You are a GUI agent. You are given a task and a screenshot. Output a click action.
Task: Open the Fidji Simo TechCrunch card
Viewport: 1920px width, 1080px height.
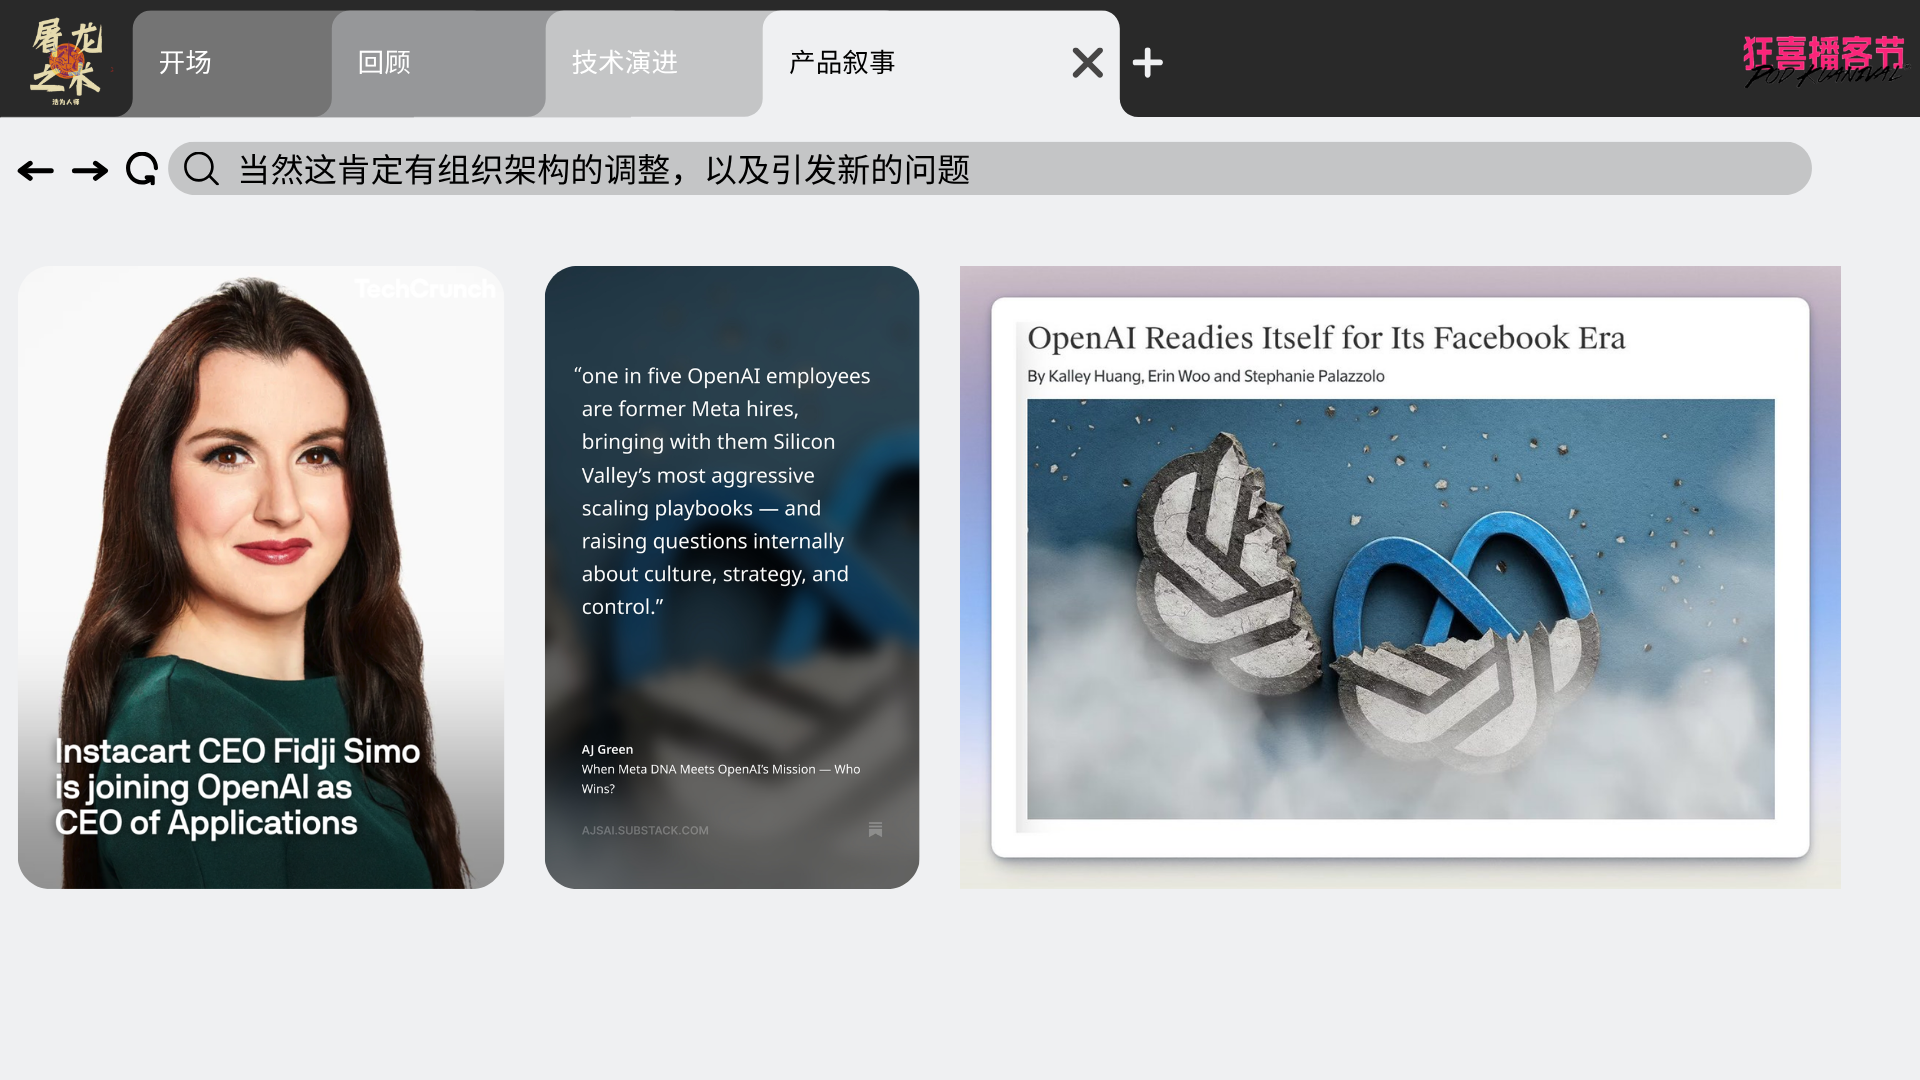tap(260, 577)
